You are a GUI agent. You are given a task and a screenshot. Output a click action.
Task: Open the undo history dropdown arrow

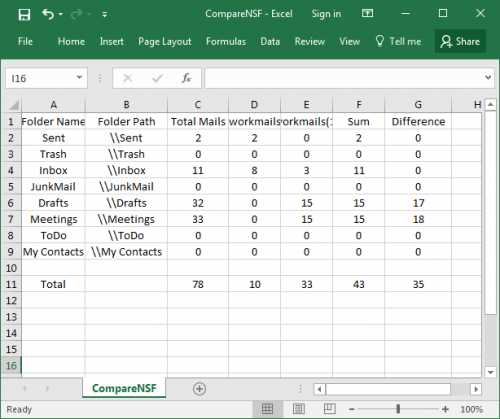click(61, 14)
